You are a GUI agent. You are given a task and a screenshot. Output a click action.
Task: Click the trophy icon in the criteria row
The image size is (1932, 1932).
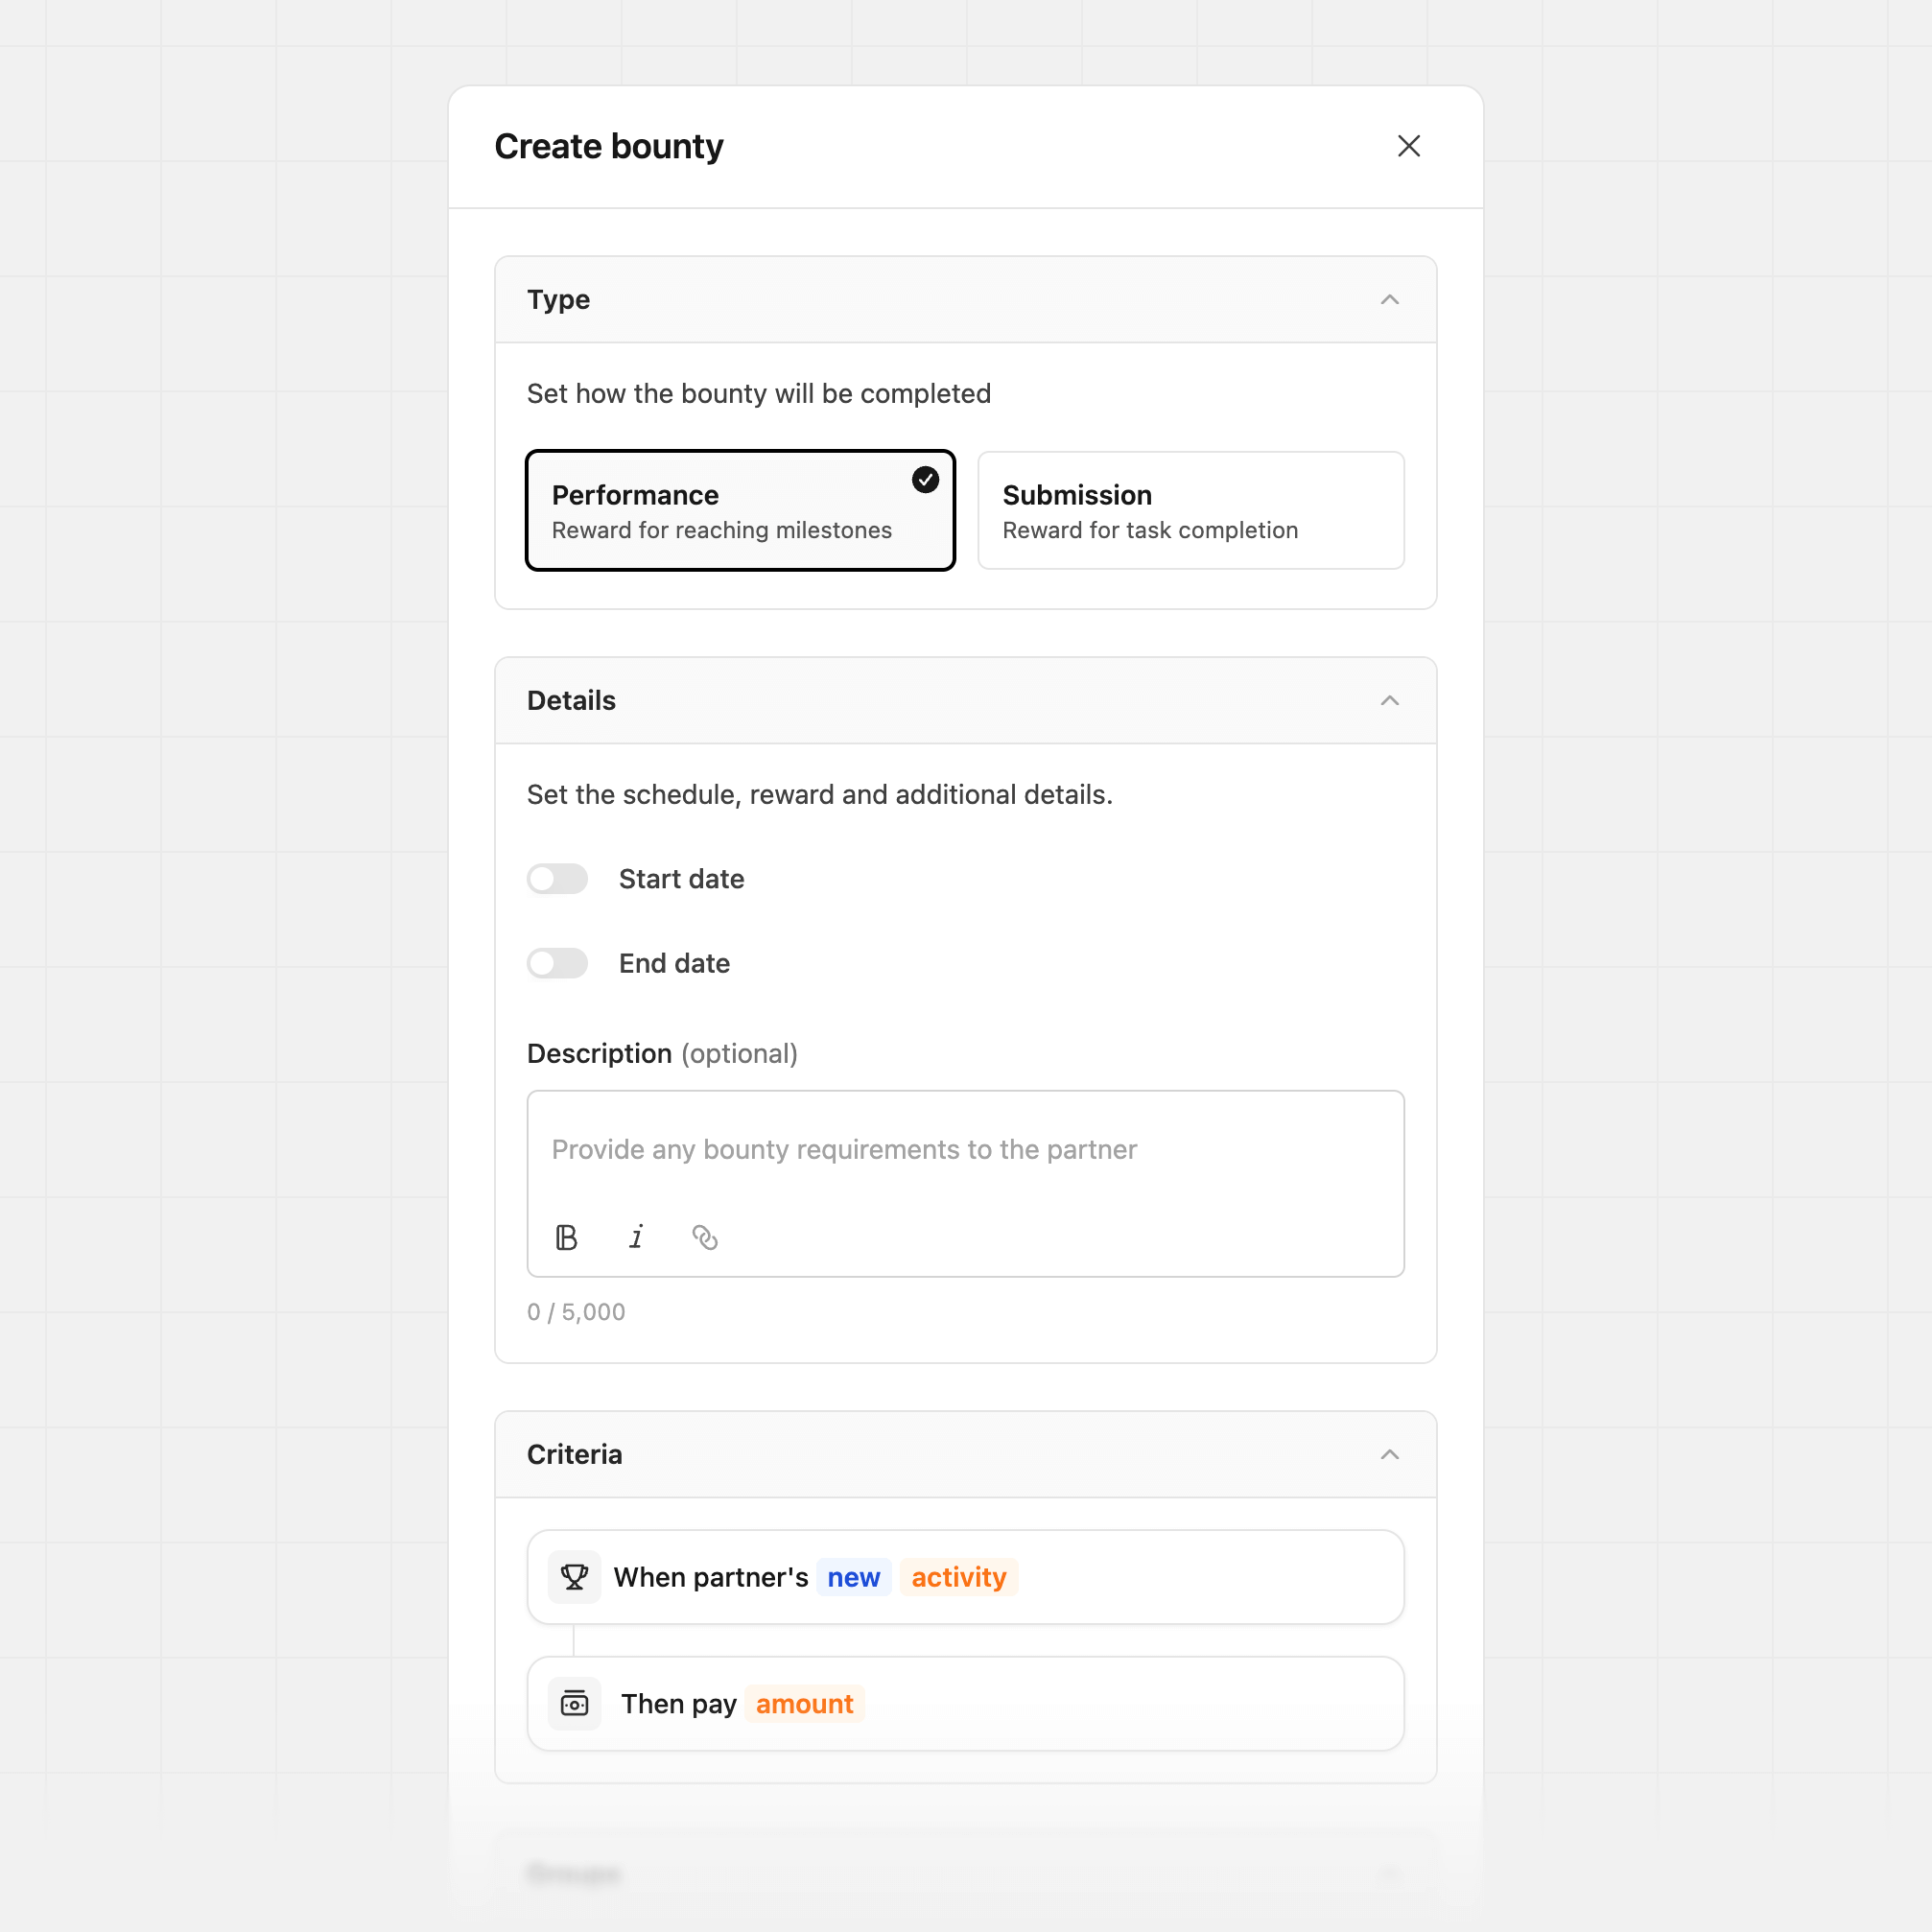pyautogui.click(x=575, y=1577)
